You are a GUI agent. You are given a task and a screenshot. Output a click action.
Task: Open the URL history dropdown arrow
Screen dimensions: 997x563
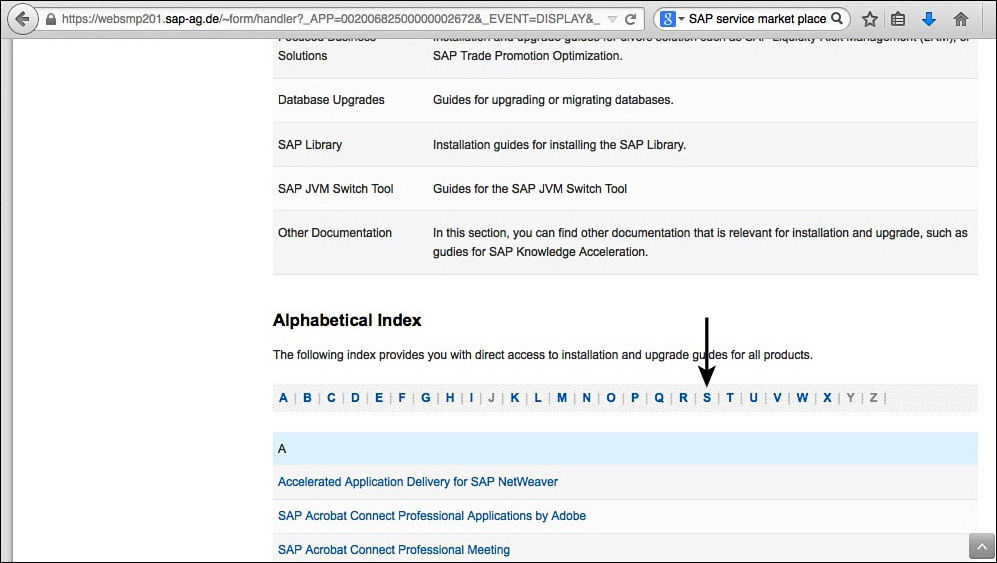tap(612, 20)
